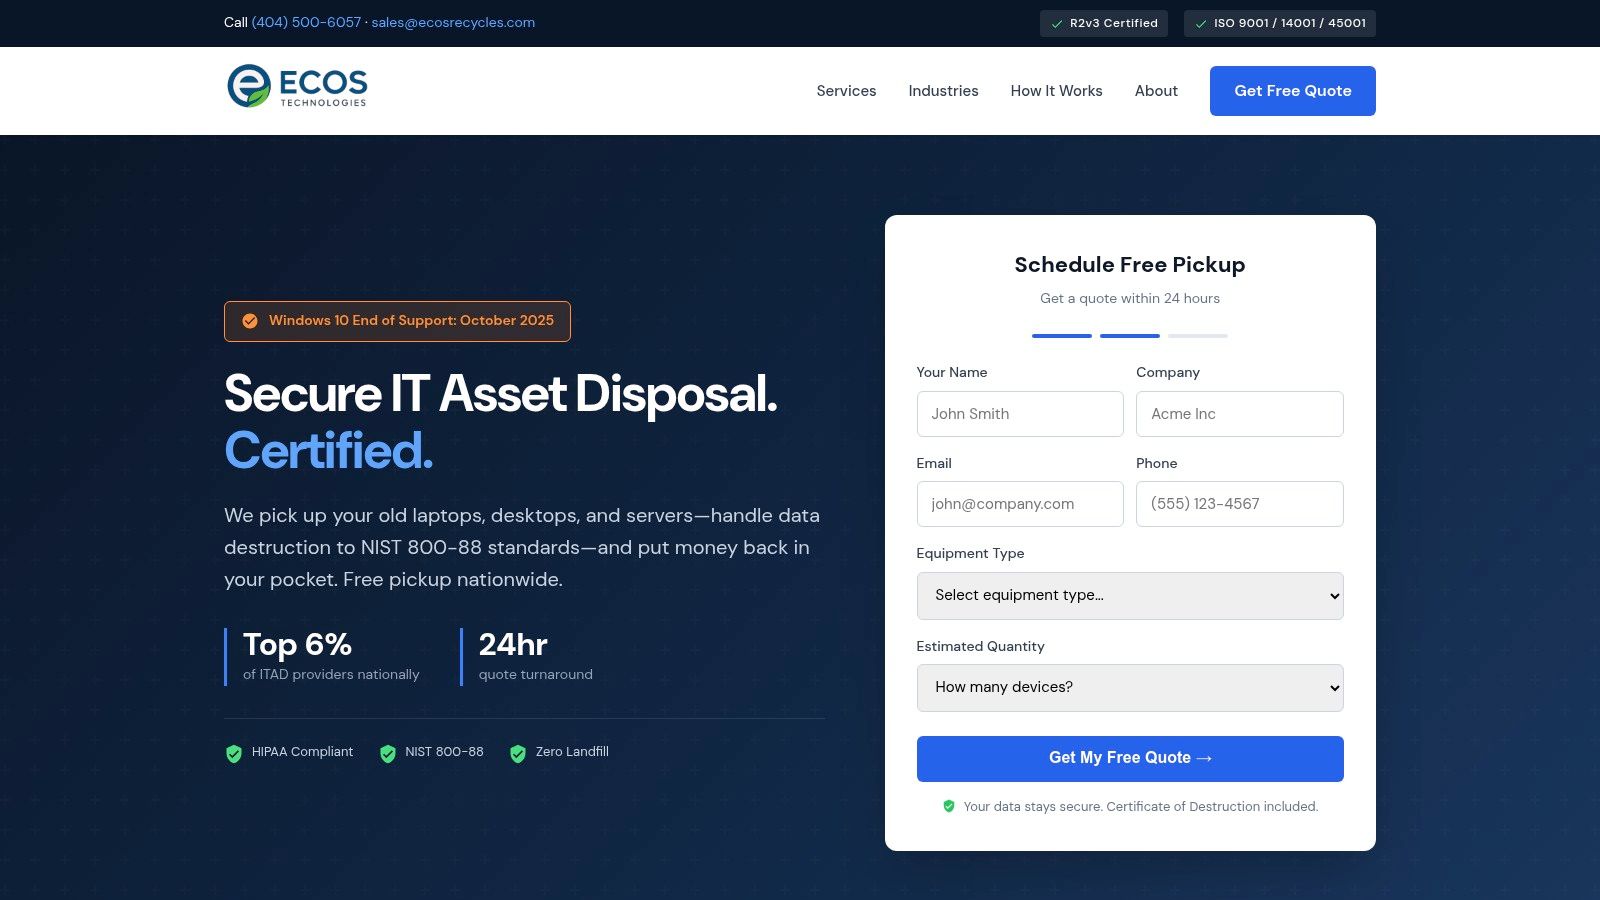Click the ISO 9001 / 14001 / 45001 badge
This screenshot has height=900, width=1600.
(1280, 23)
